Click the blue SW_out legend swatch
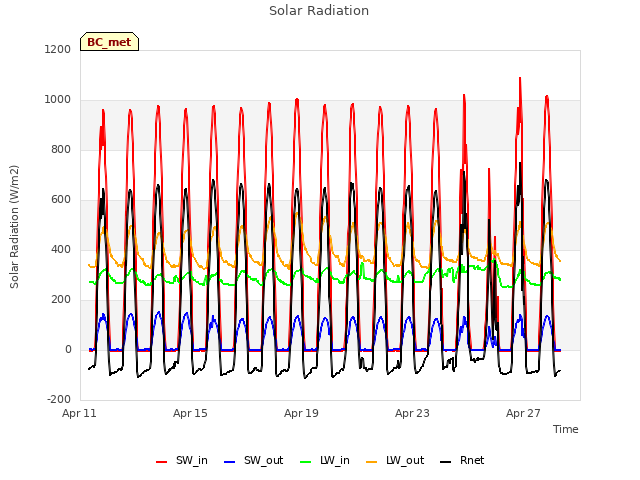Viewport: 640px width, 480px height. pyautogui.click(x=230, y=462)
